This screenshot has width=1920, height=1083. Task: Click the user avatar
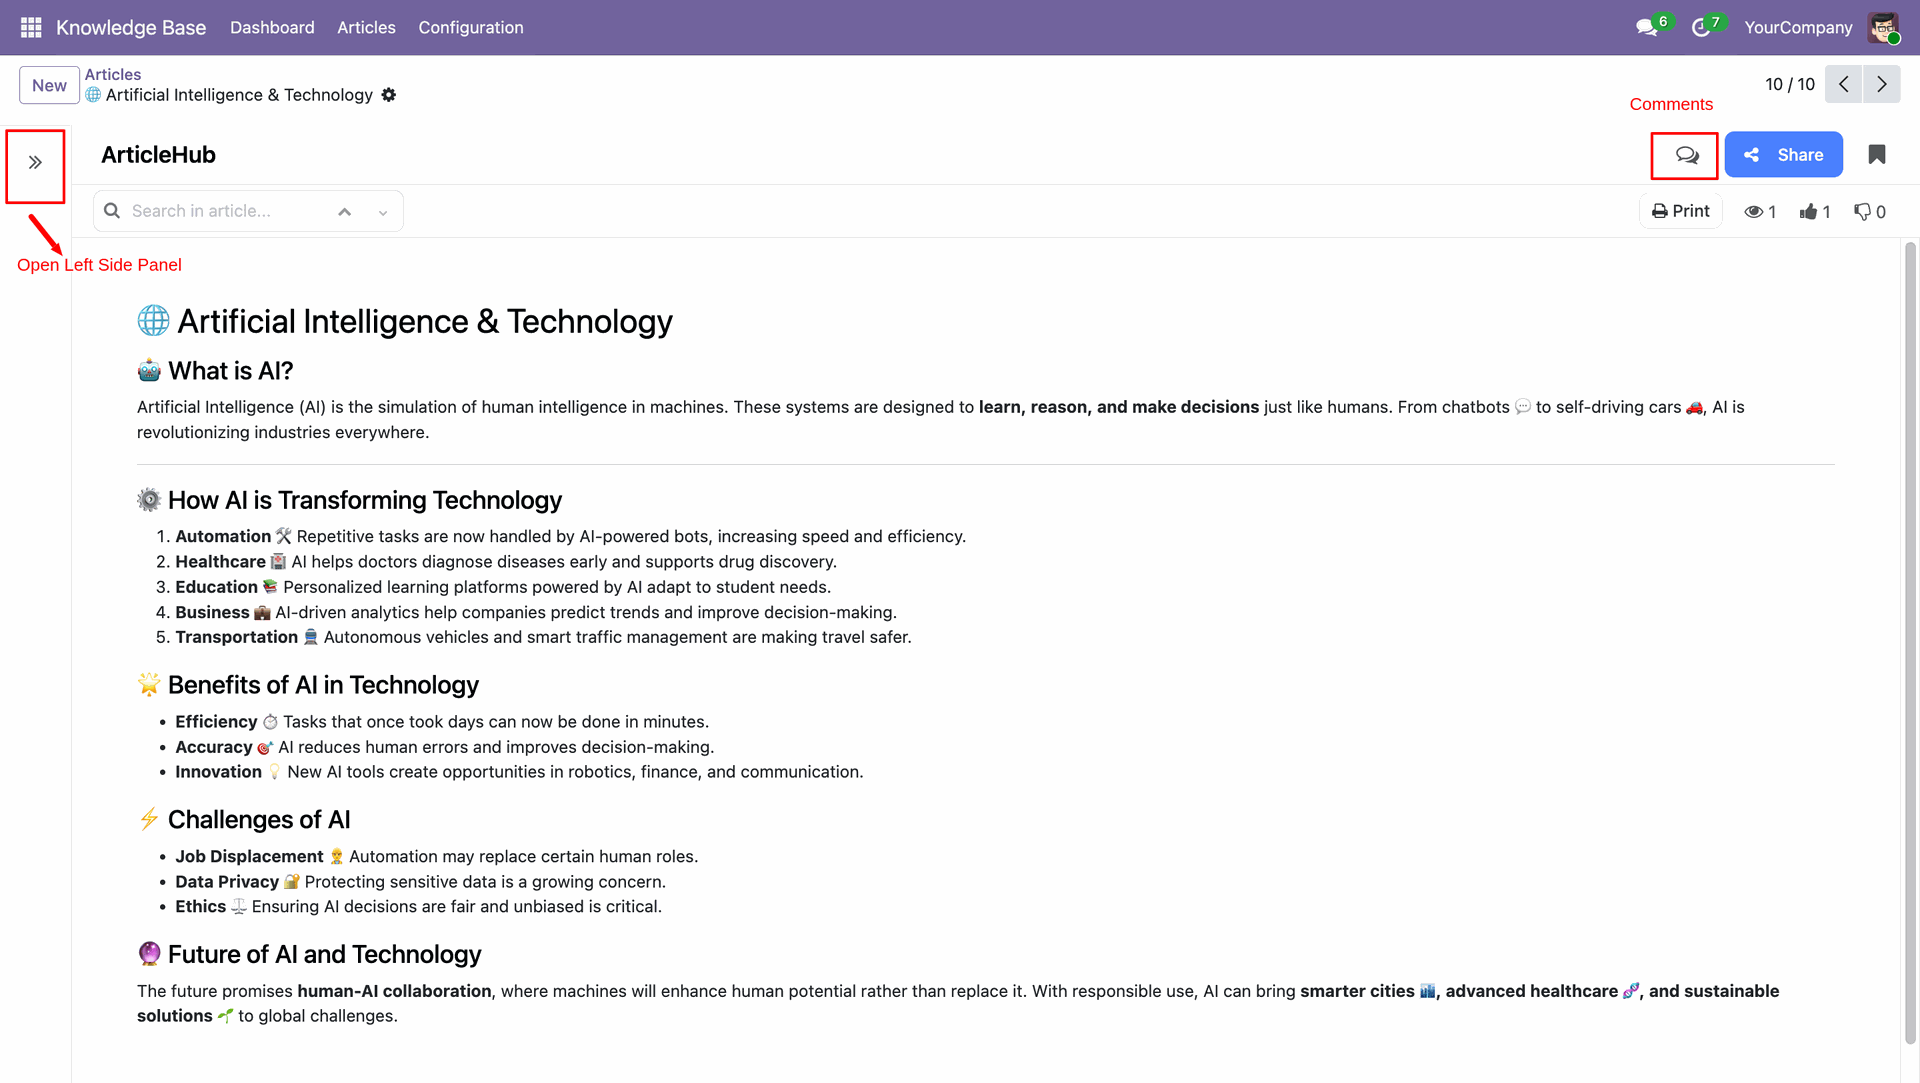point(1883,27)
